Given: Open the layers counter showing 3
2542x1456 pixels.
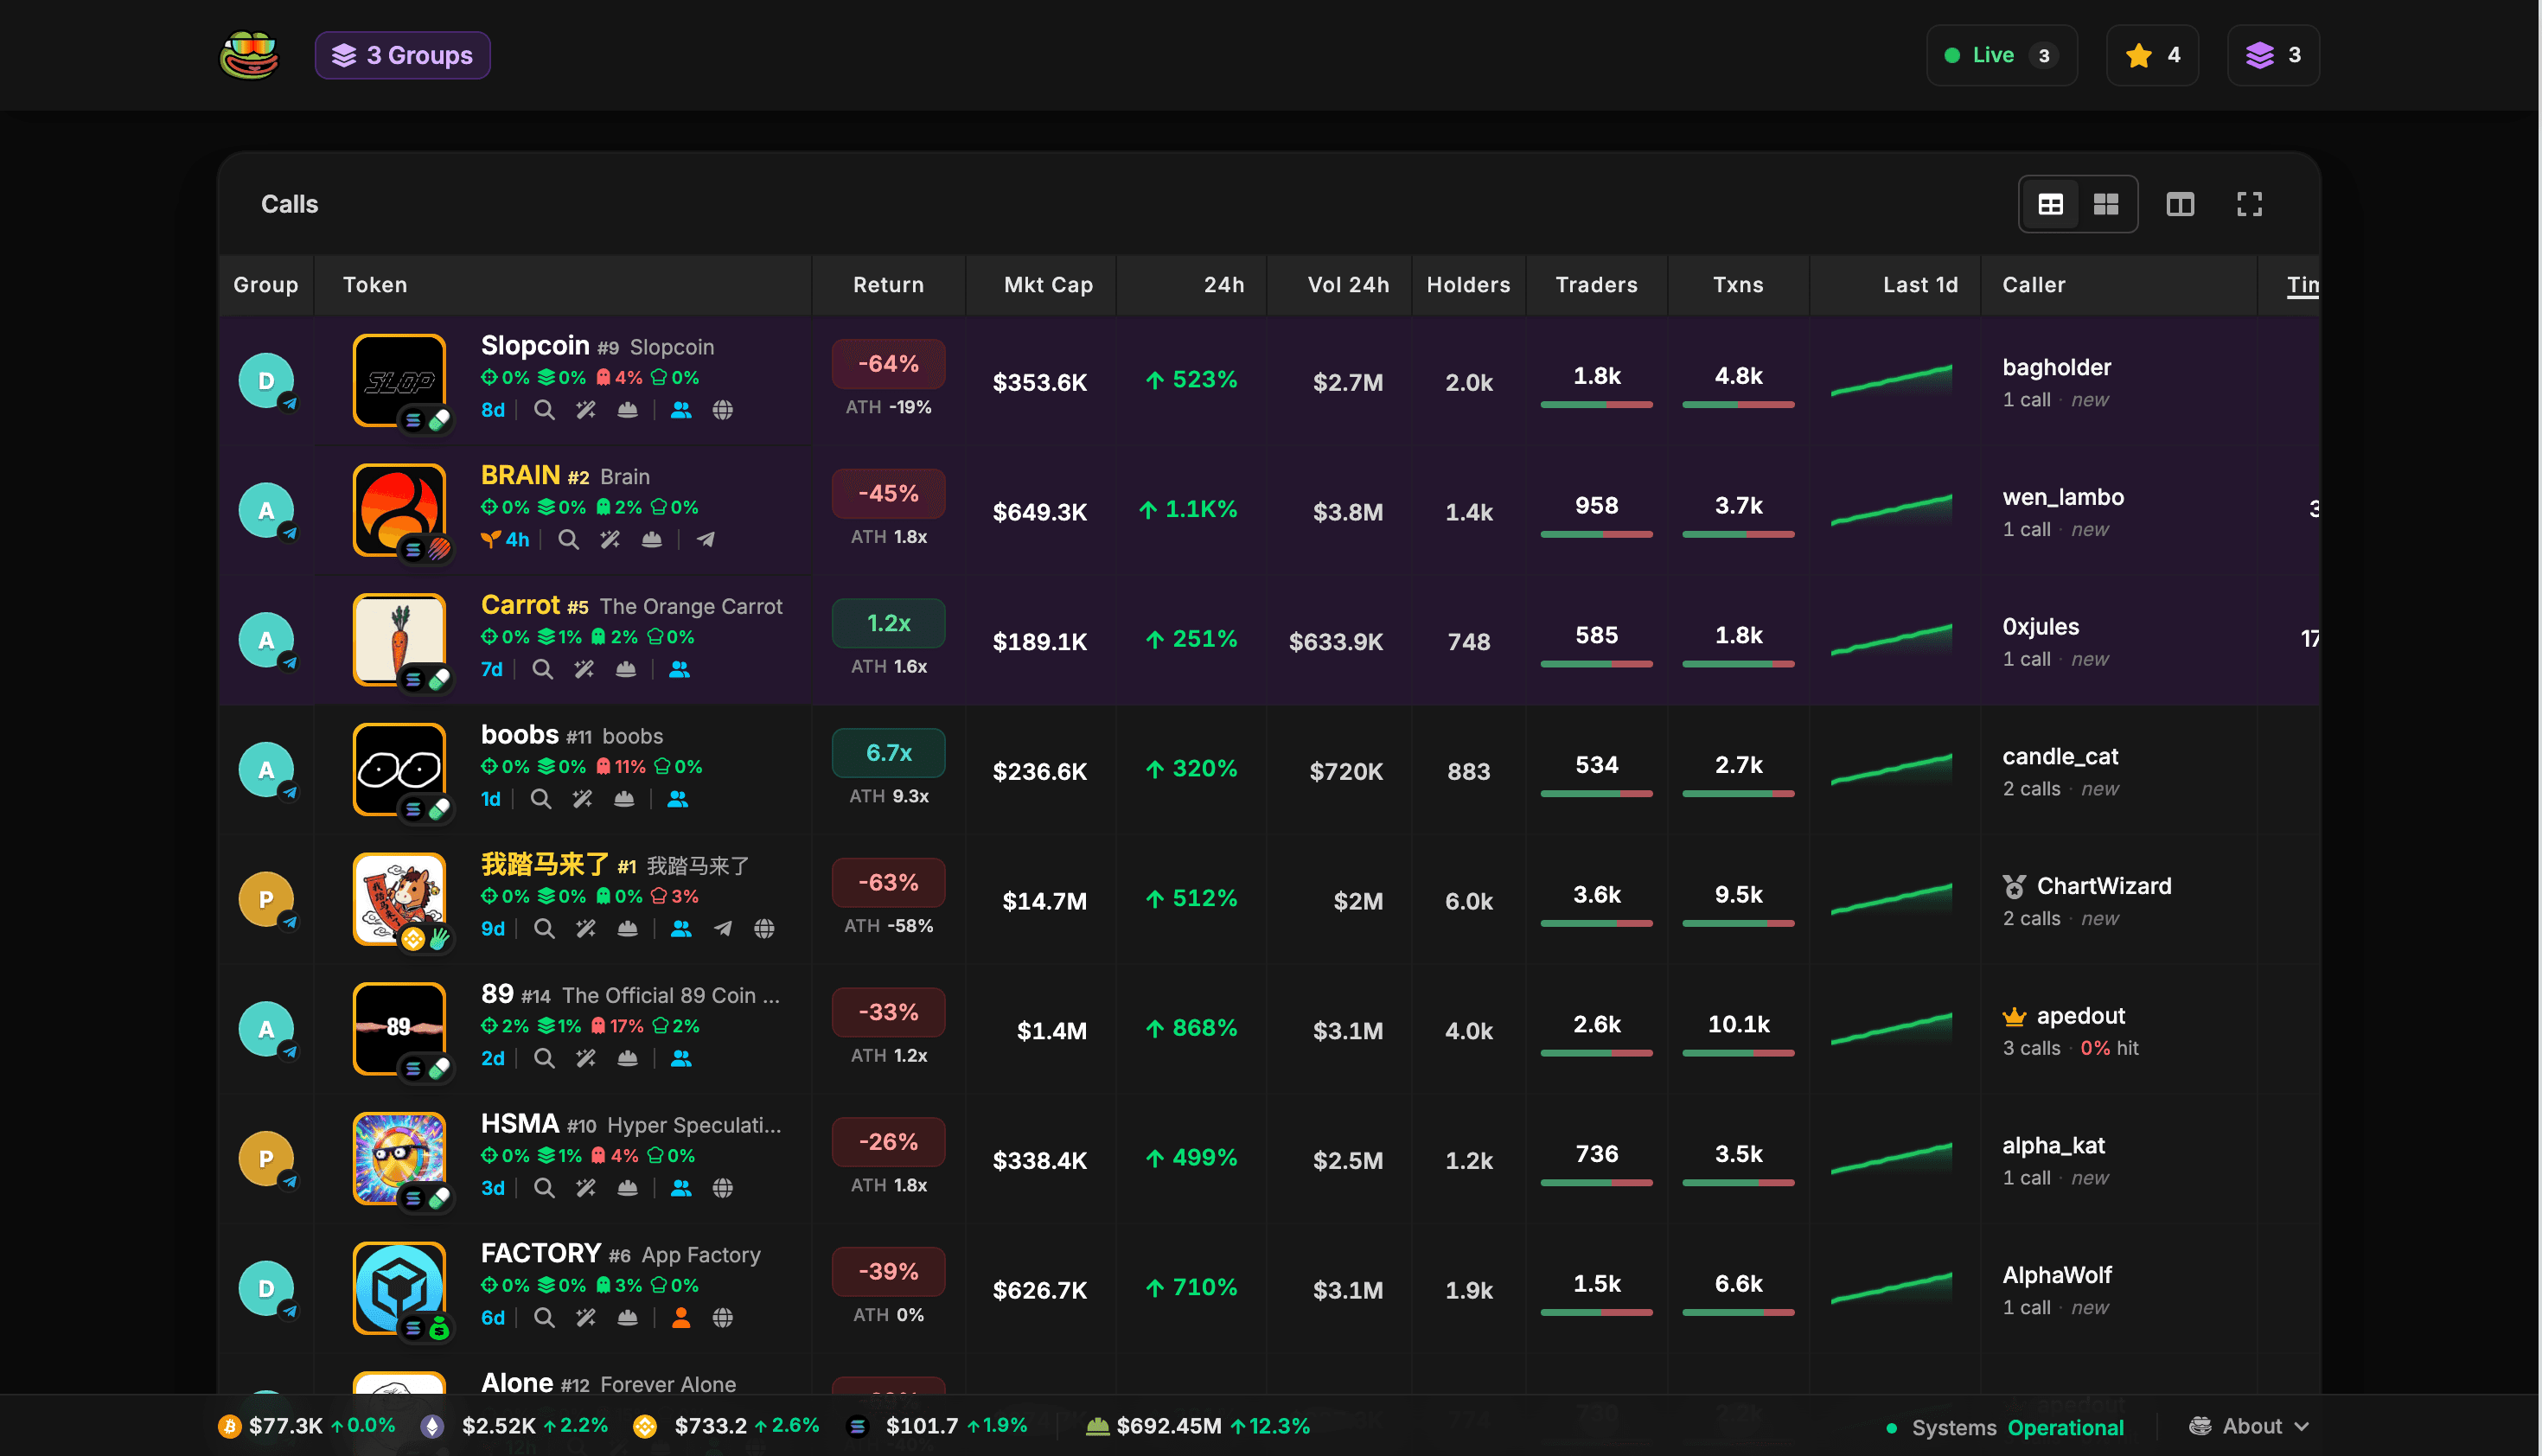Looking at the screenshot, I should click(2273, 55).
